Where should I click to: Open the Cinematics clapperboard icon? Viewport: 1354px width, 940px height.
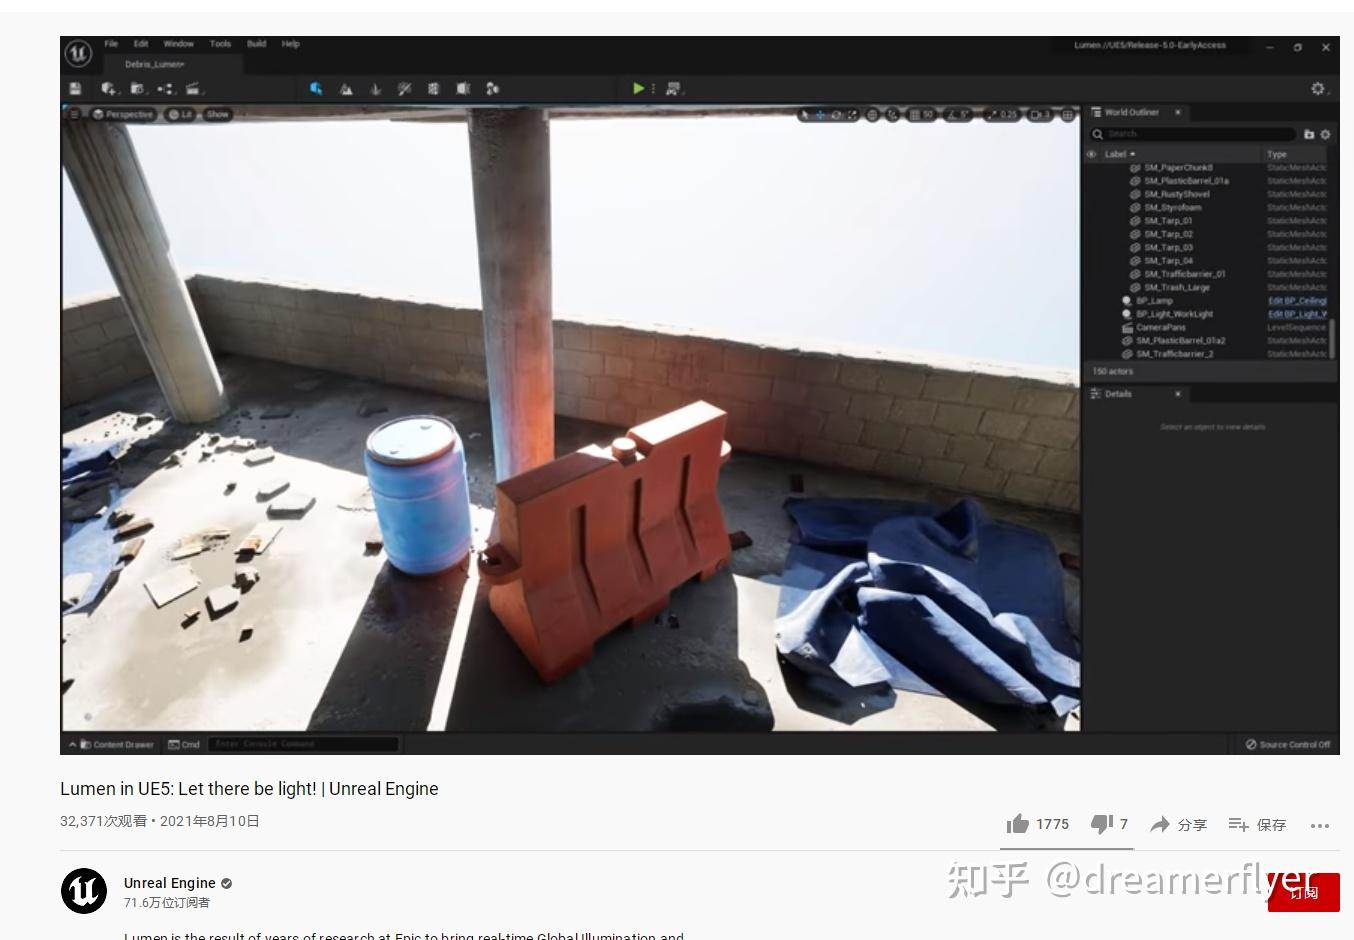194,88
